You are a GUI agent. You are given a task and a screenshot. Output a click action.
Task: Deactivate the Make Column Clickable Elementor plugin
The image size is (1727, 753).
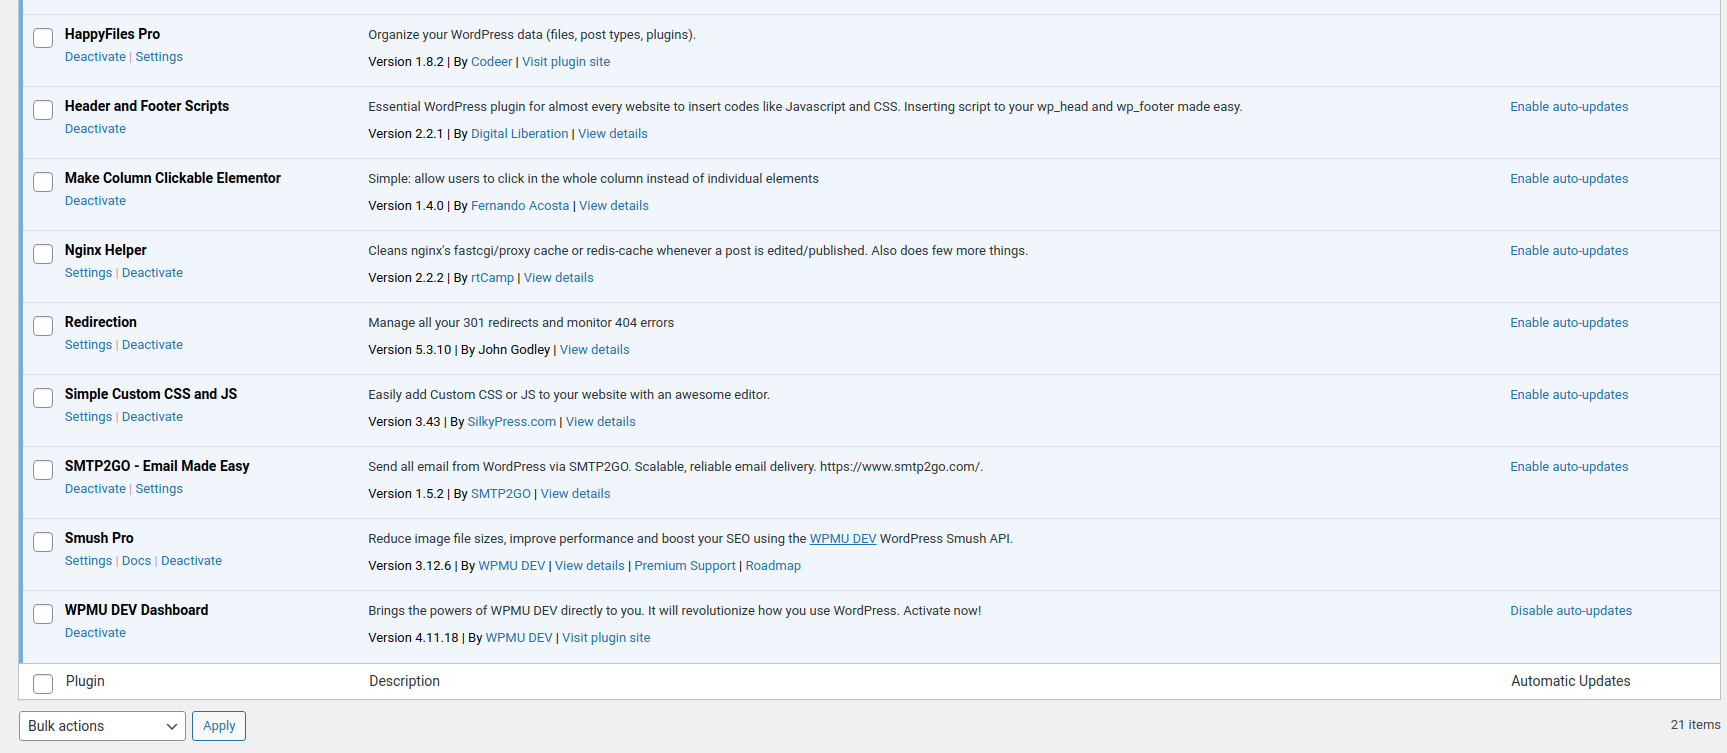coord(95,201)
